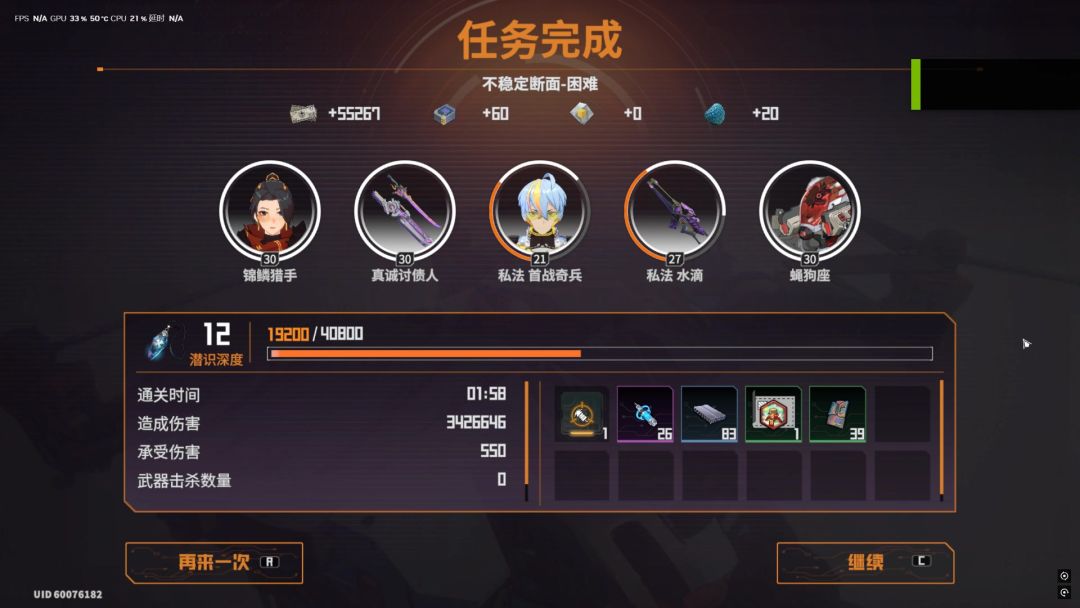The image size is (1080, 608).
Task: Select the 锦鳞猎手 character portrait
Action: point(270,211)
